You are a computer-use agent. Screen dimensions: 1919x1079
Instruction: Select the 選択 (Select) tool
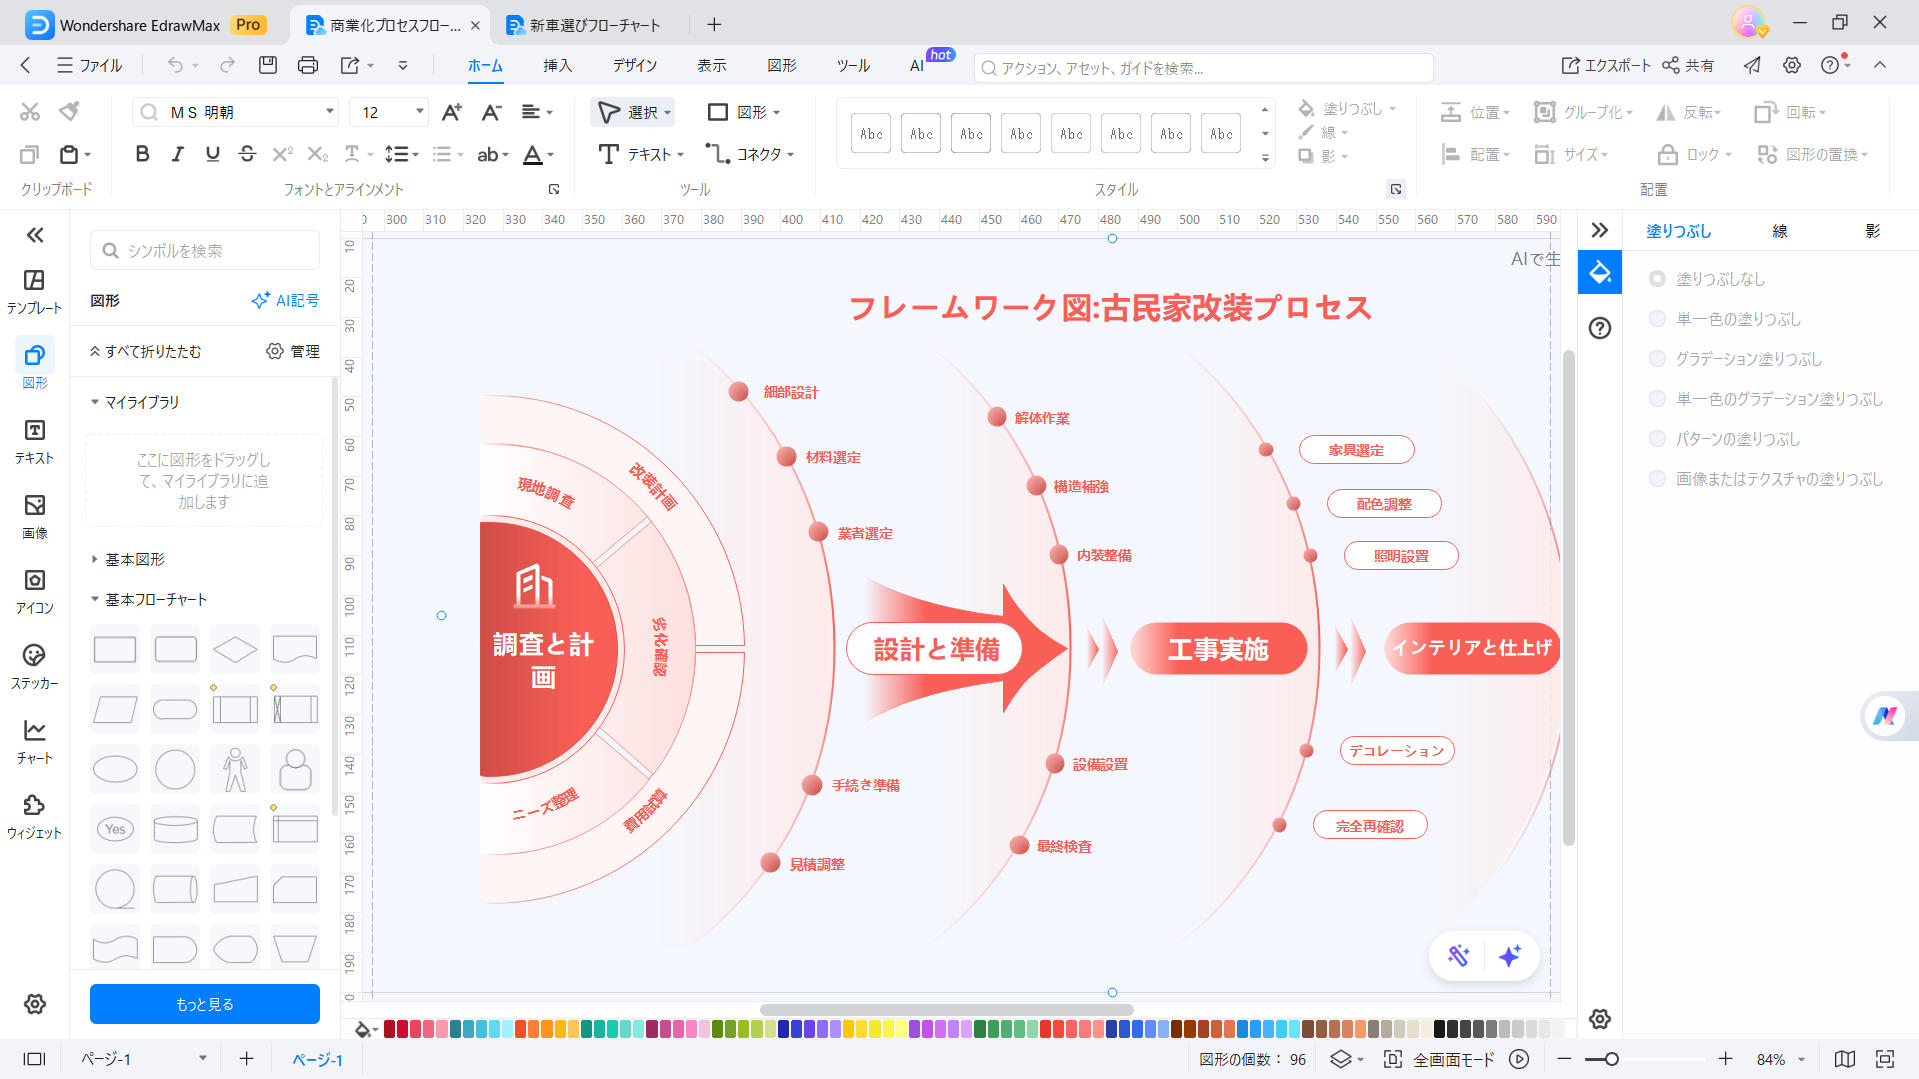click(x=632, y=112)
